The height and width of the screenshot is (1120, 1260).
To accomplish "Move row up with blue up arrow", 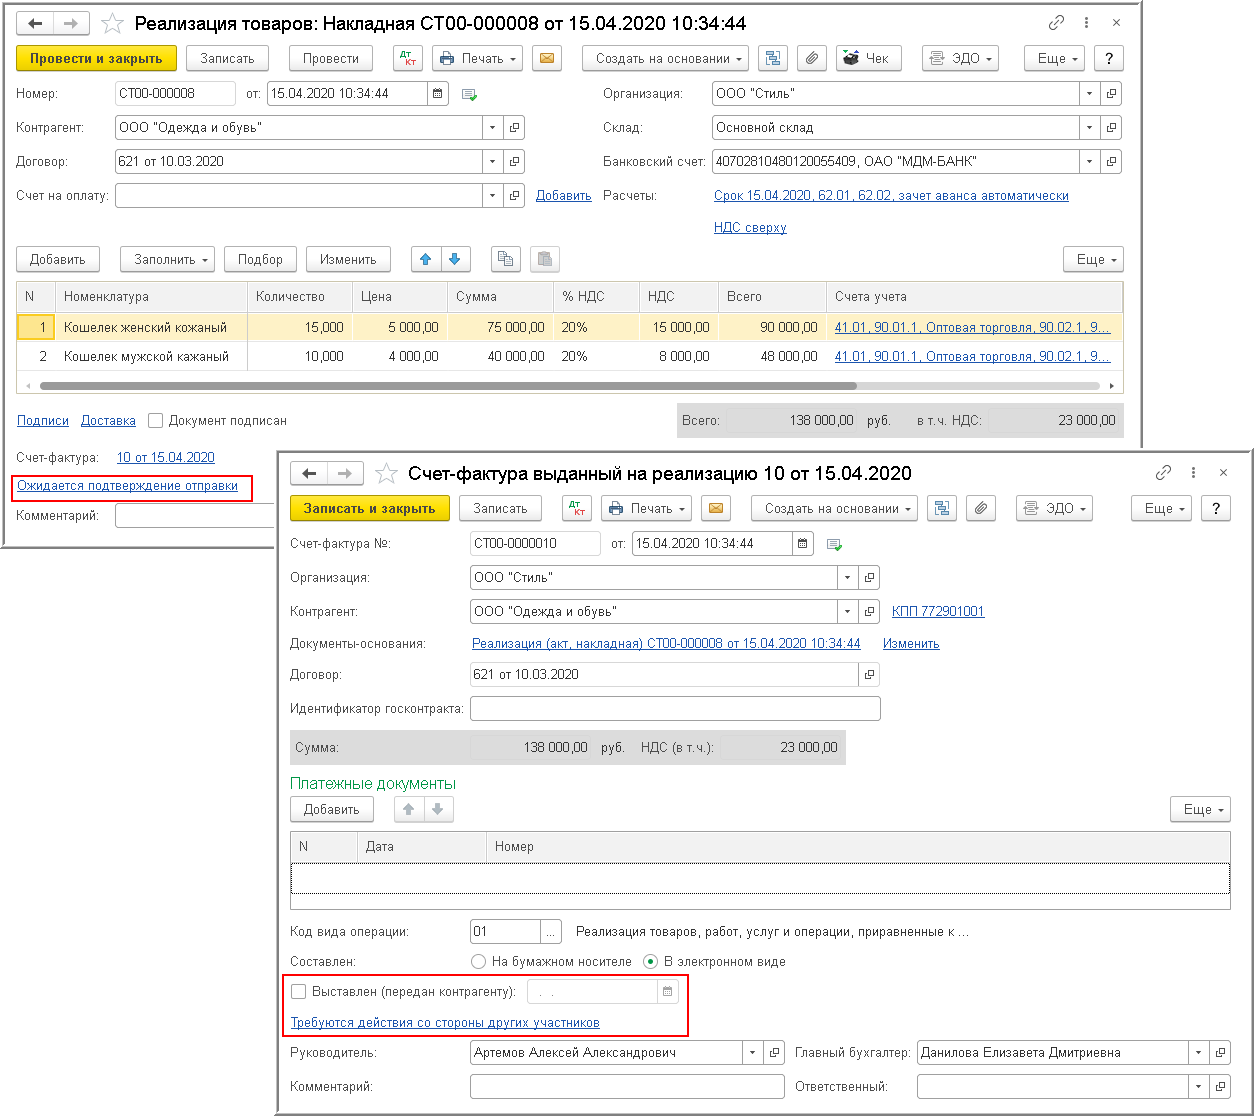I will click(x=426, y=259).
